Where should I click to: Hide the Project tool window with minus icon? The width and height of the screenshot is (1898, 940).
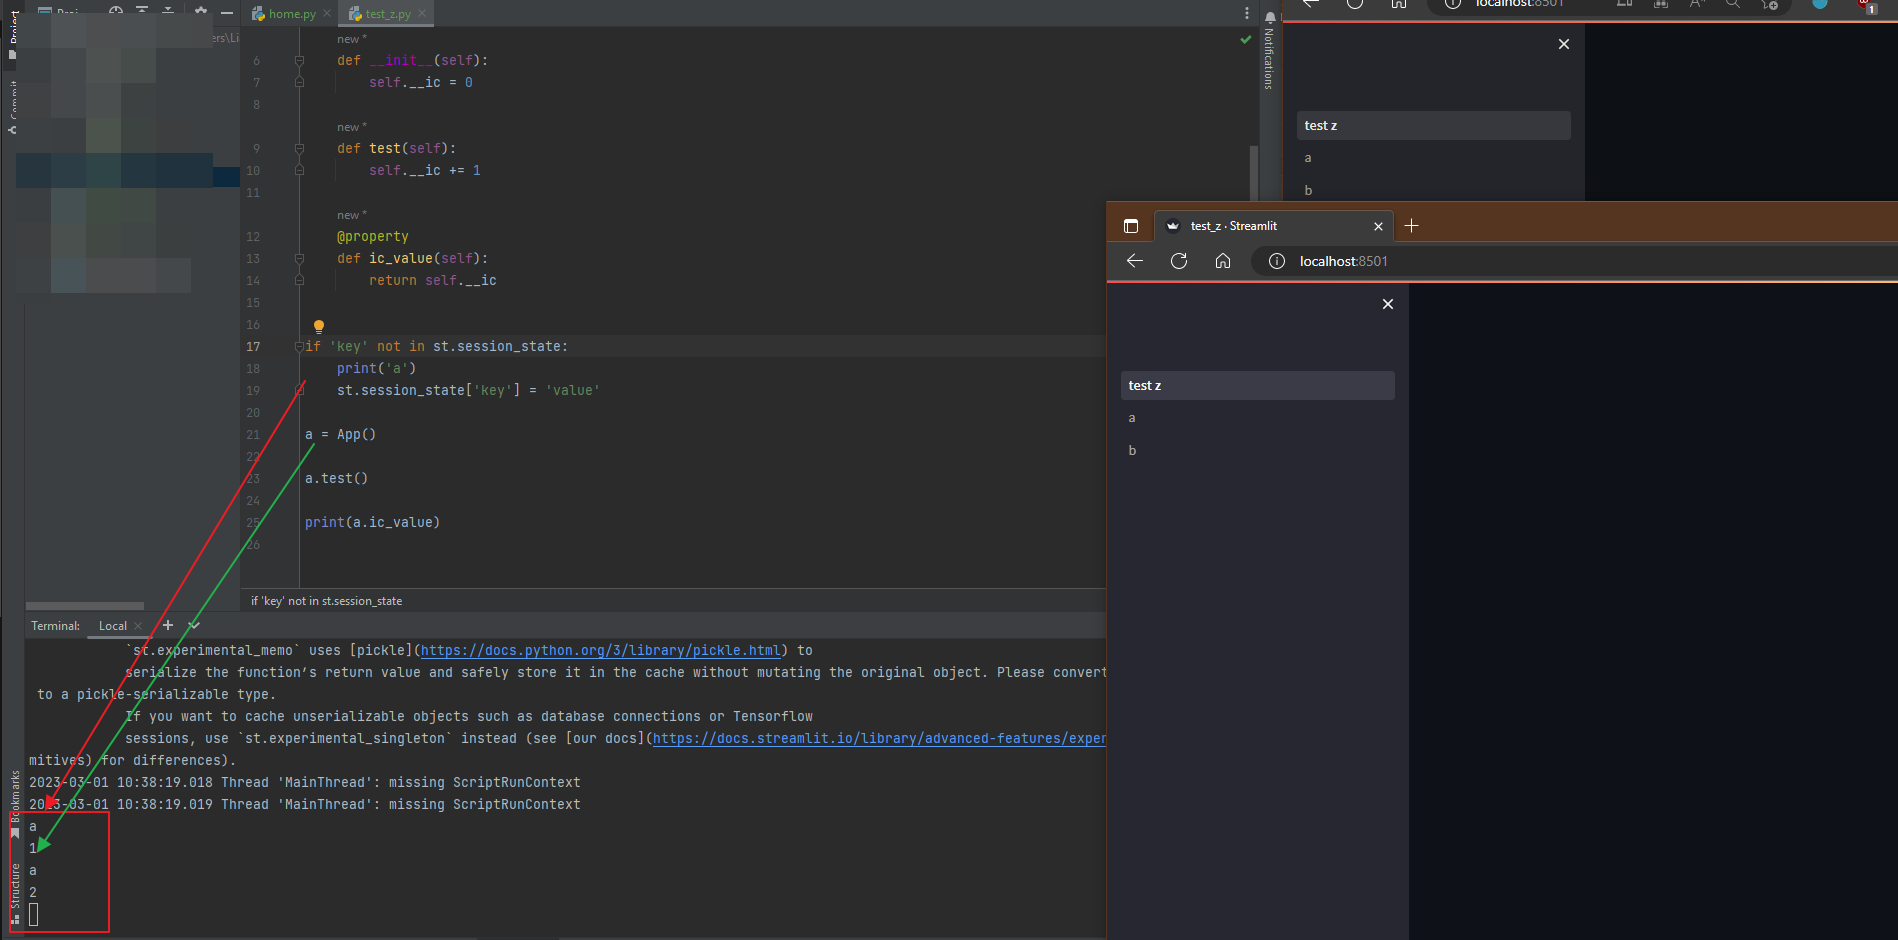[227, 12]
